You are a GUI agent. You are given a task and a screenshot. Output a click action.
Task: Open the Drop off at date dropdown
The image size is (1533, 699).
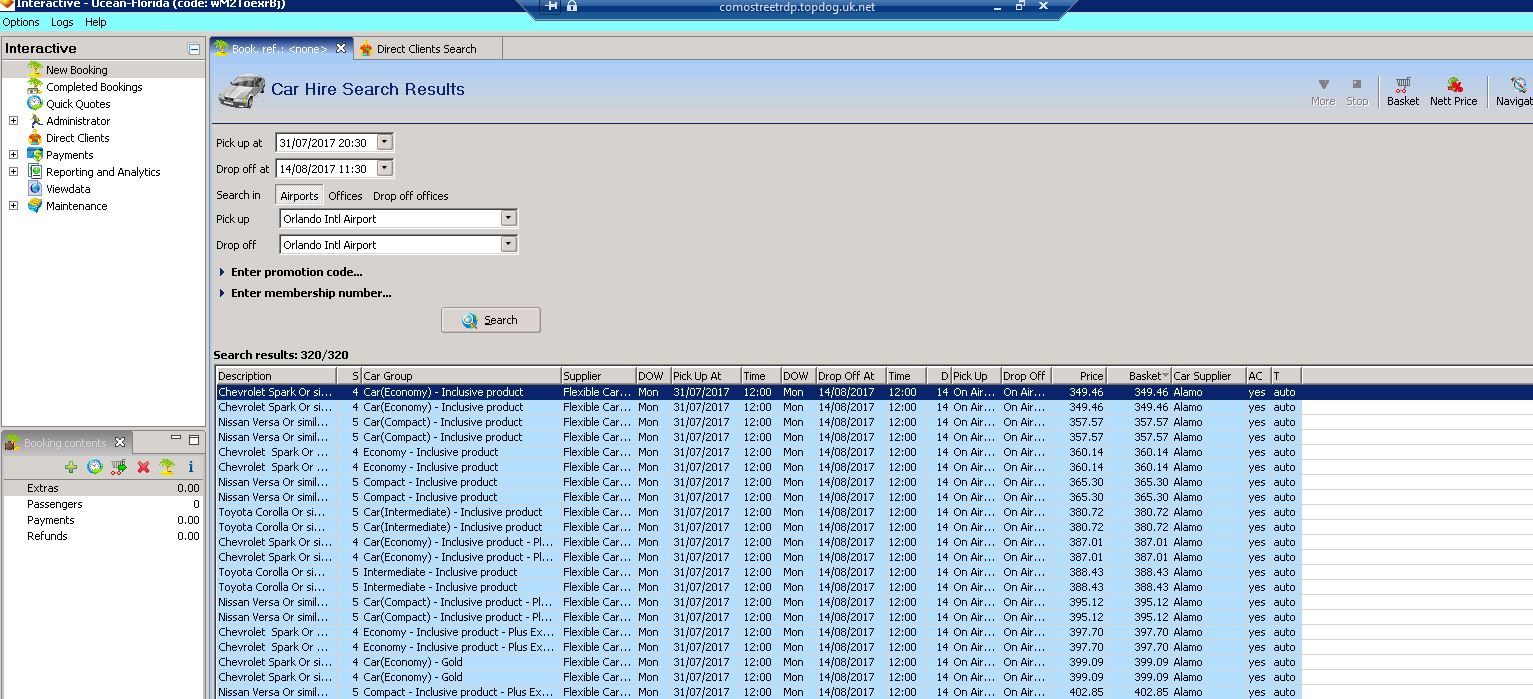coord(385,168)
